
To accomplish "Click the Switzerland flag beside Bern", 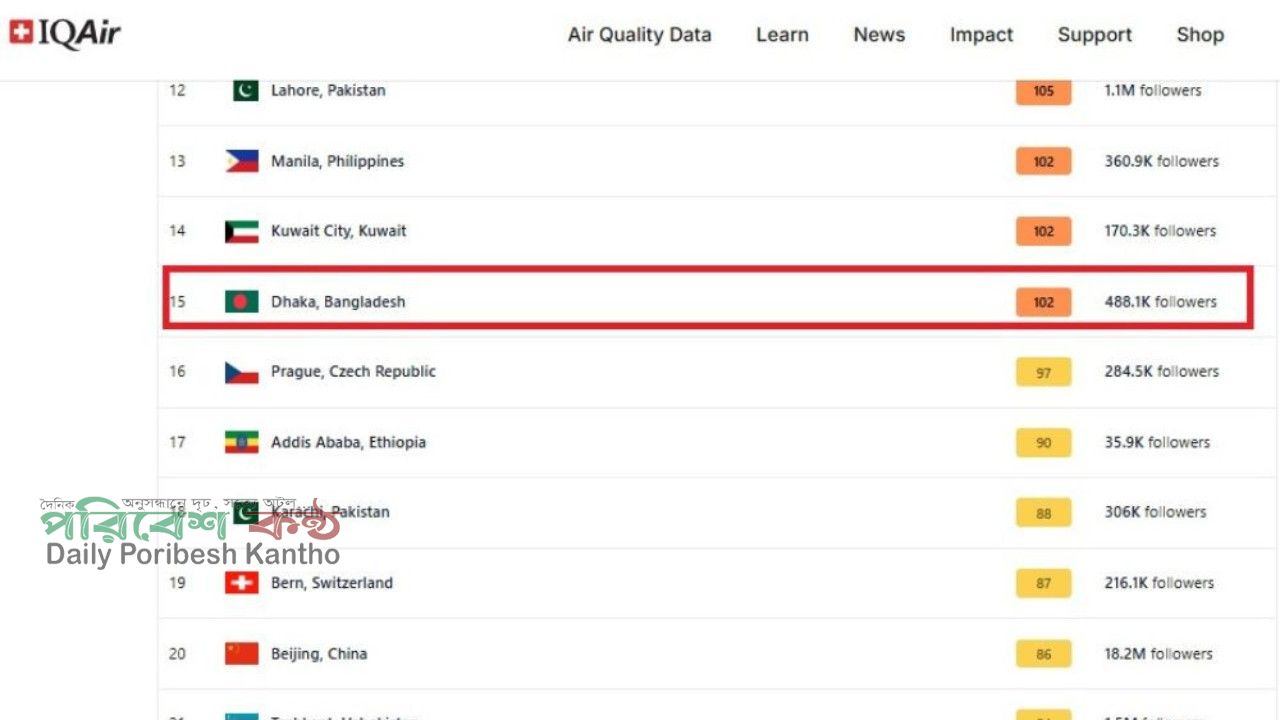I will point(242,583).
